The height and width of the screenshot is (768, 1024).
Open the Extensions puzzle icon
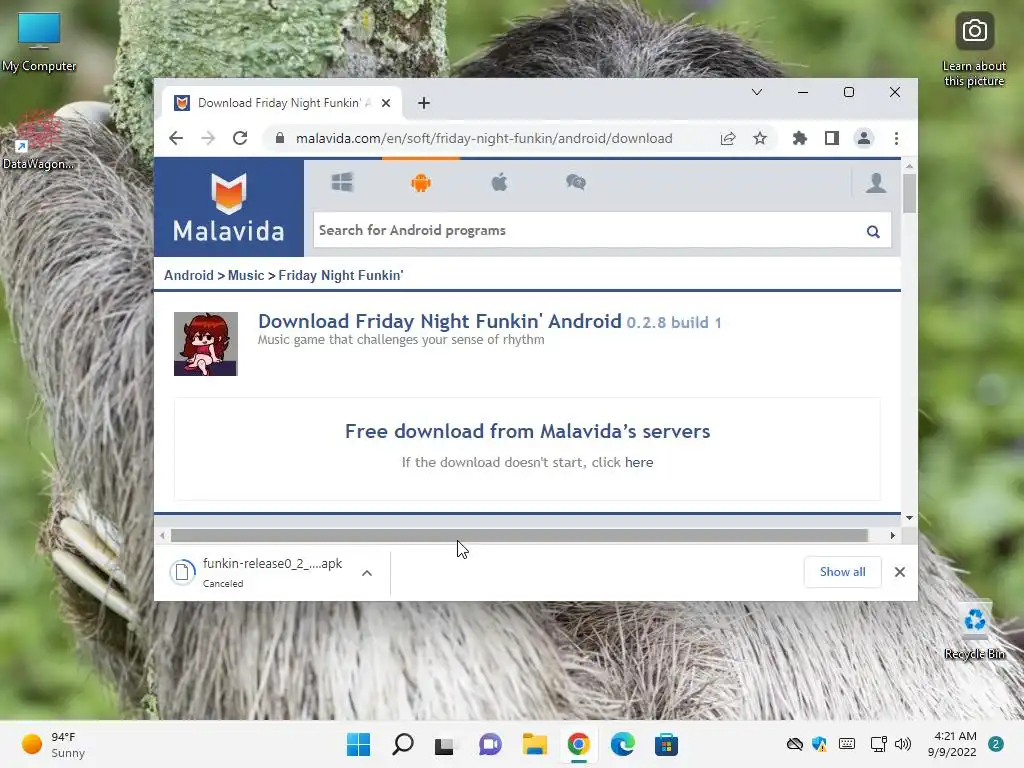point(799,138)
